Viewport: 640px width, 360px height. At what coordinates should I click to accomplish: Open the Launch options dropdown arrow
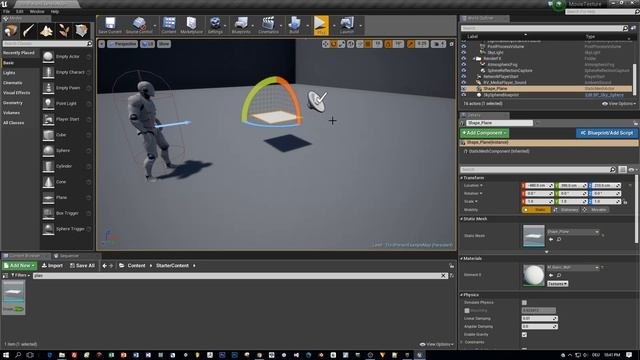tap(360, 26)
